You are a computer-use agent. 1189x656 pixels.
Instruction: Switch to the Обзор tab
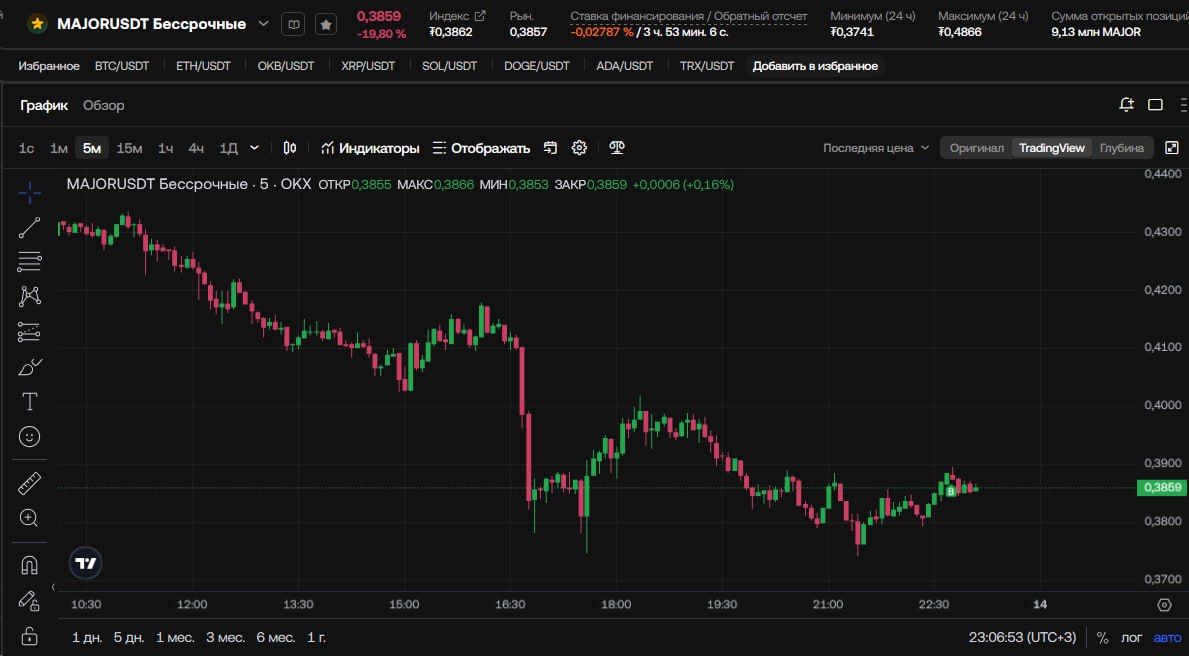(103, 105)
